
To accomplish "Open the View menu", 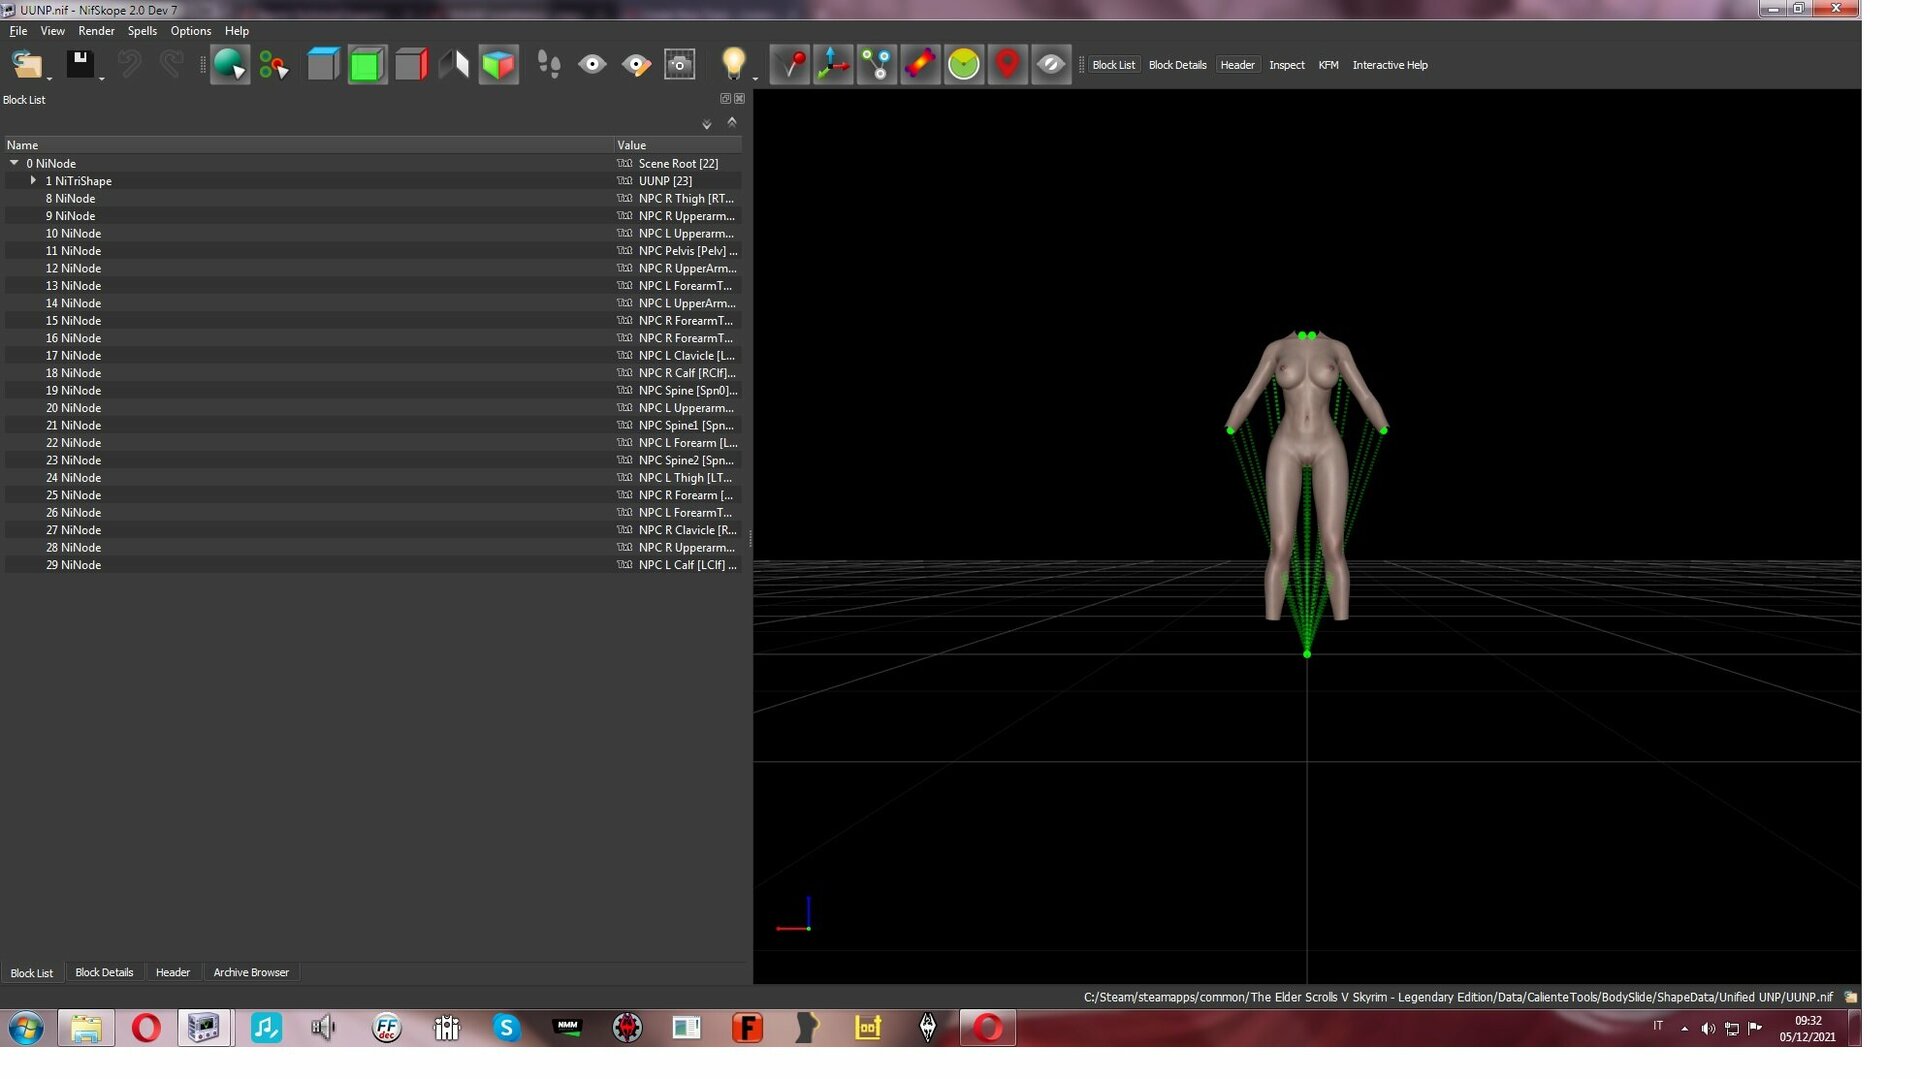I will point(52,31).
